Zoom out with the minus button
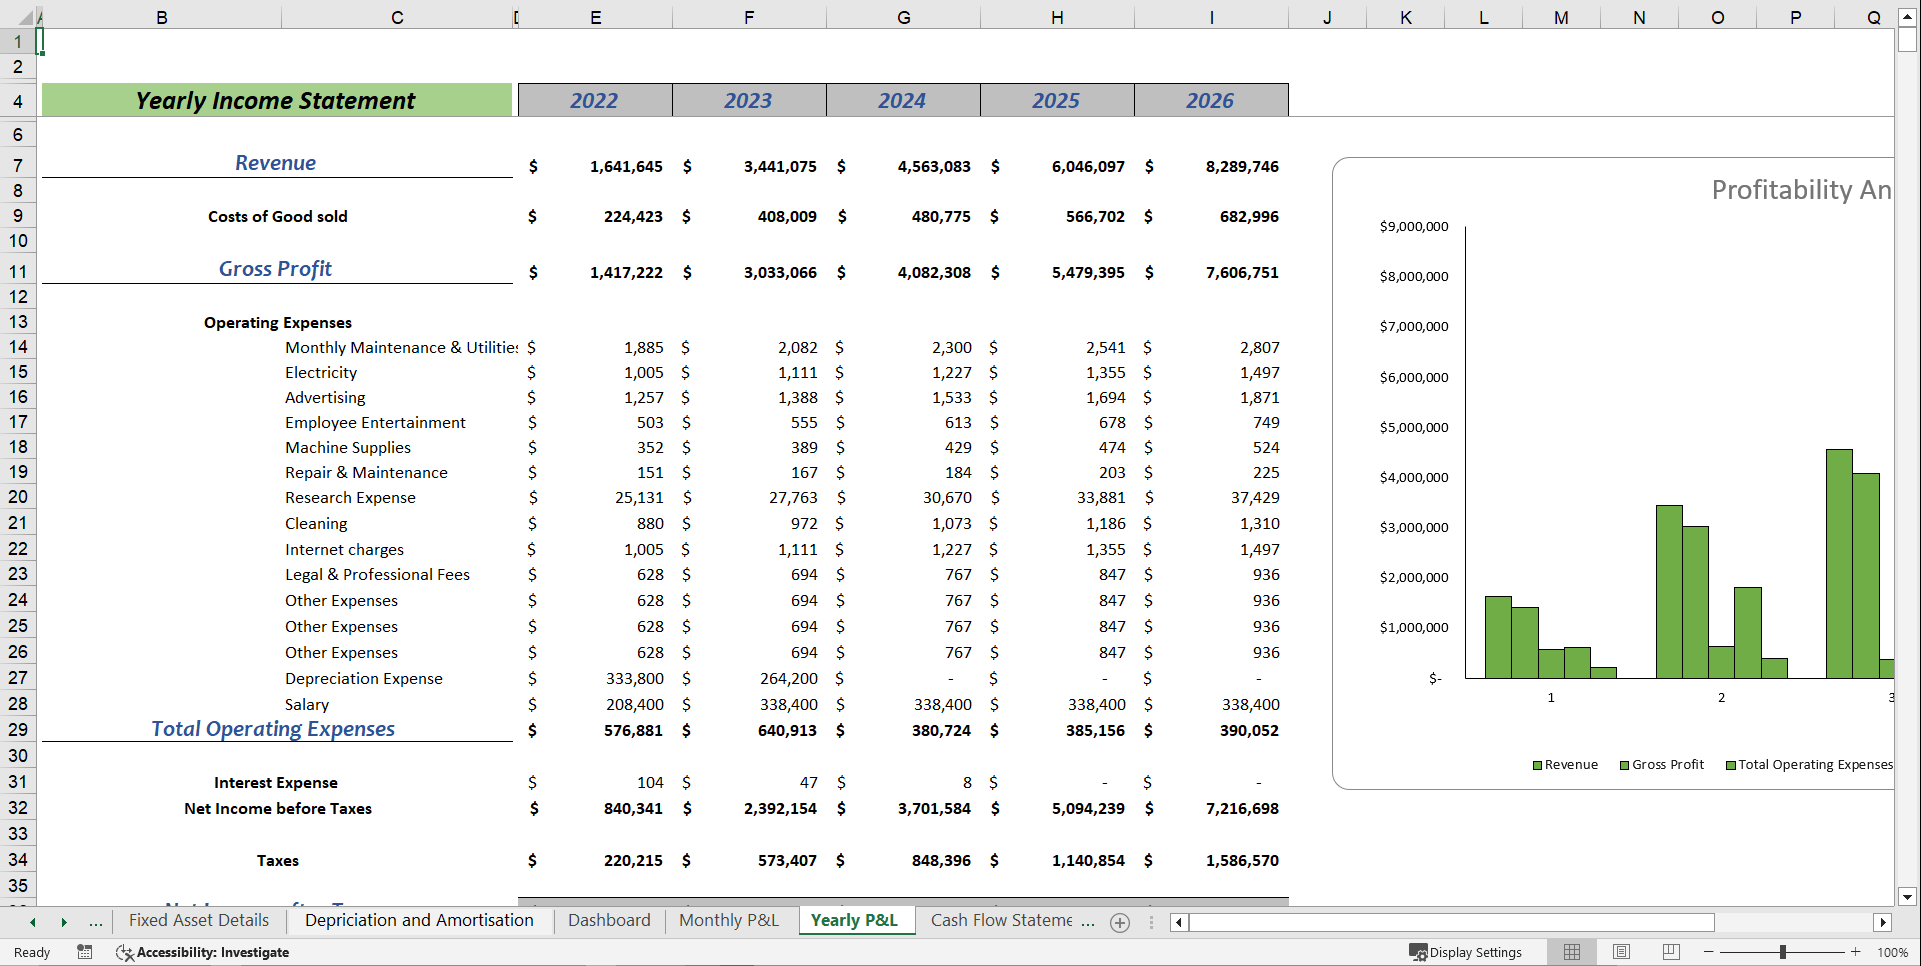Screen dimensions: 1921x966 (x=1709, y=952)
